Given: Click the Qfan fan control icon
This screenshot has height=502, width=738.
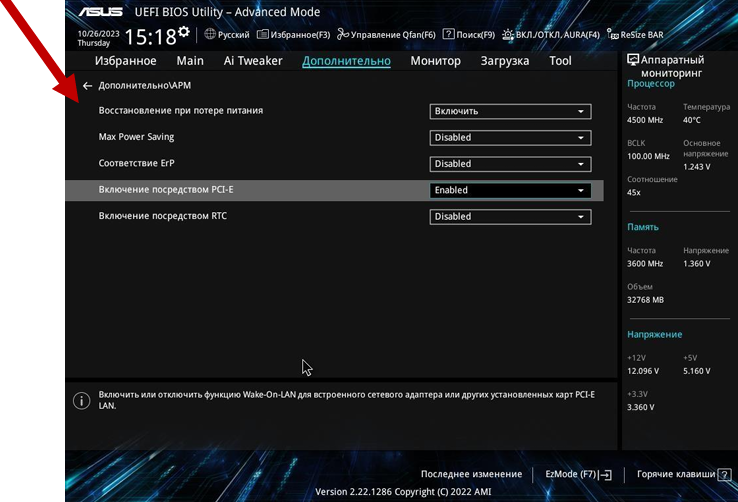Looking at the screenshot, I should click(x=343, y=34).
